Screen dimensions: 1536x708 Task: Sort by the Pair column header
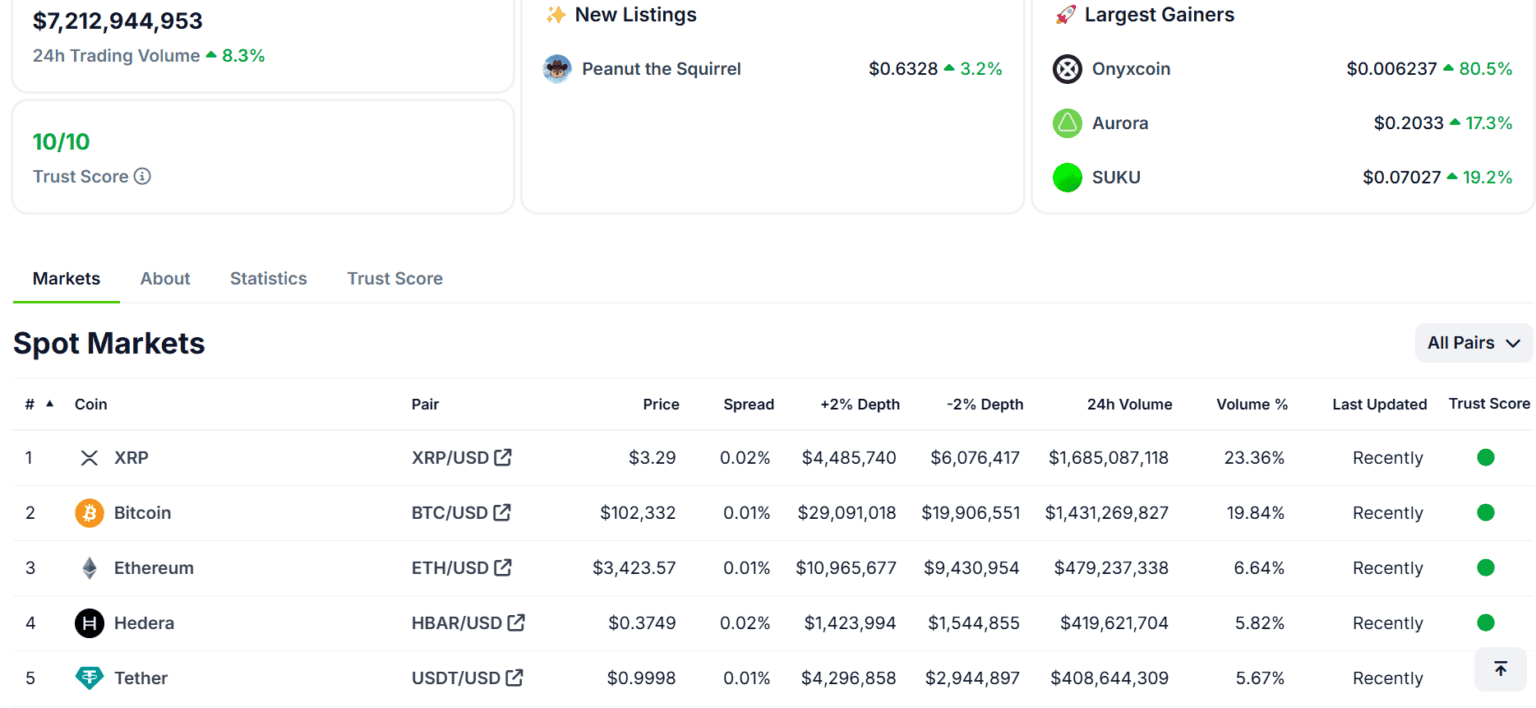point(425,404)
